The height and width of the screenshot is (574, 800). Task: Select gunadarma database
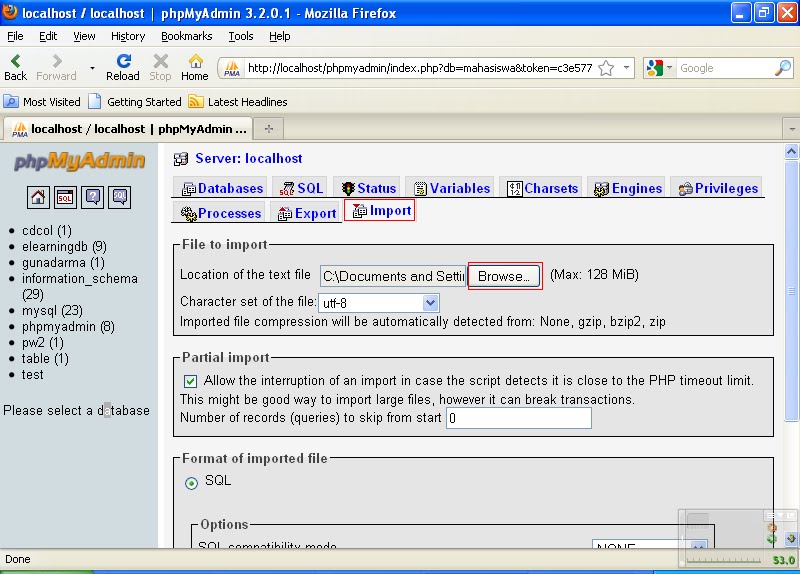[x=63, y=263]
